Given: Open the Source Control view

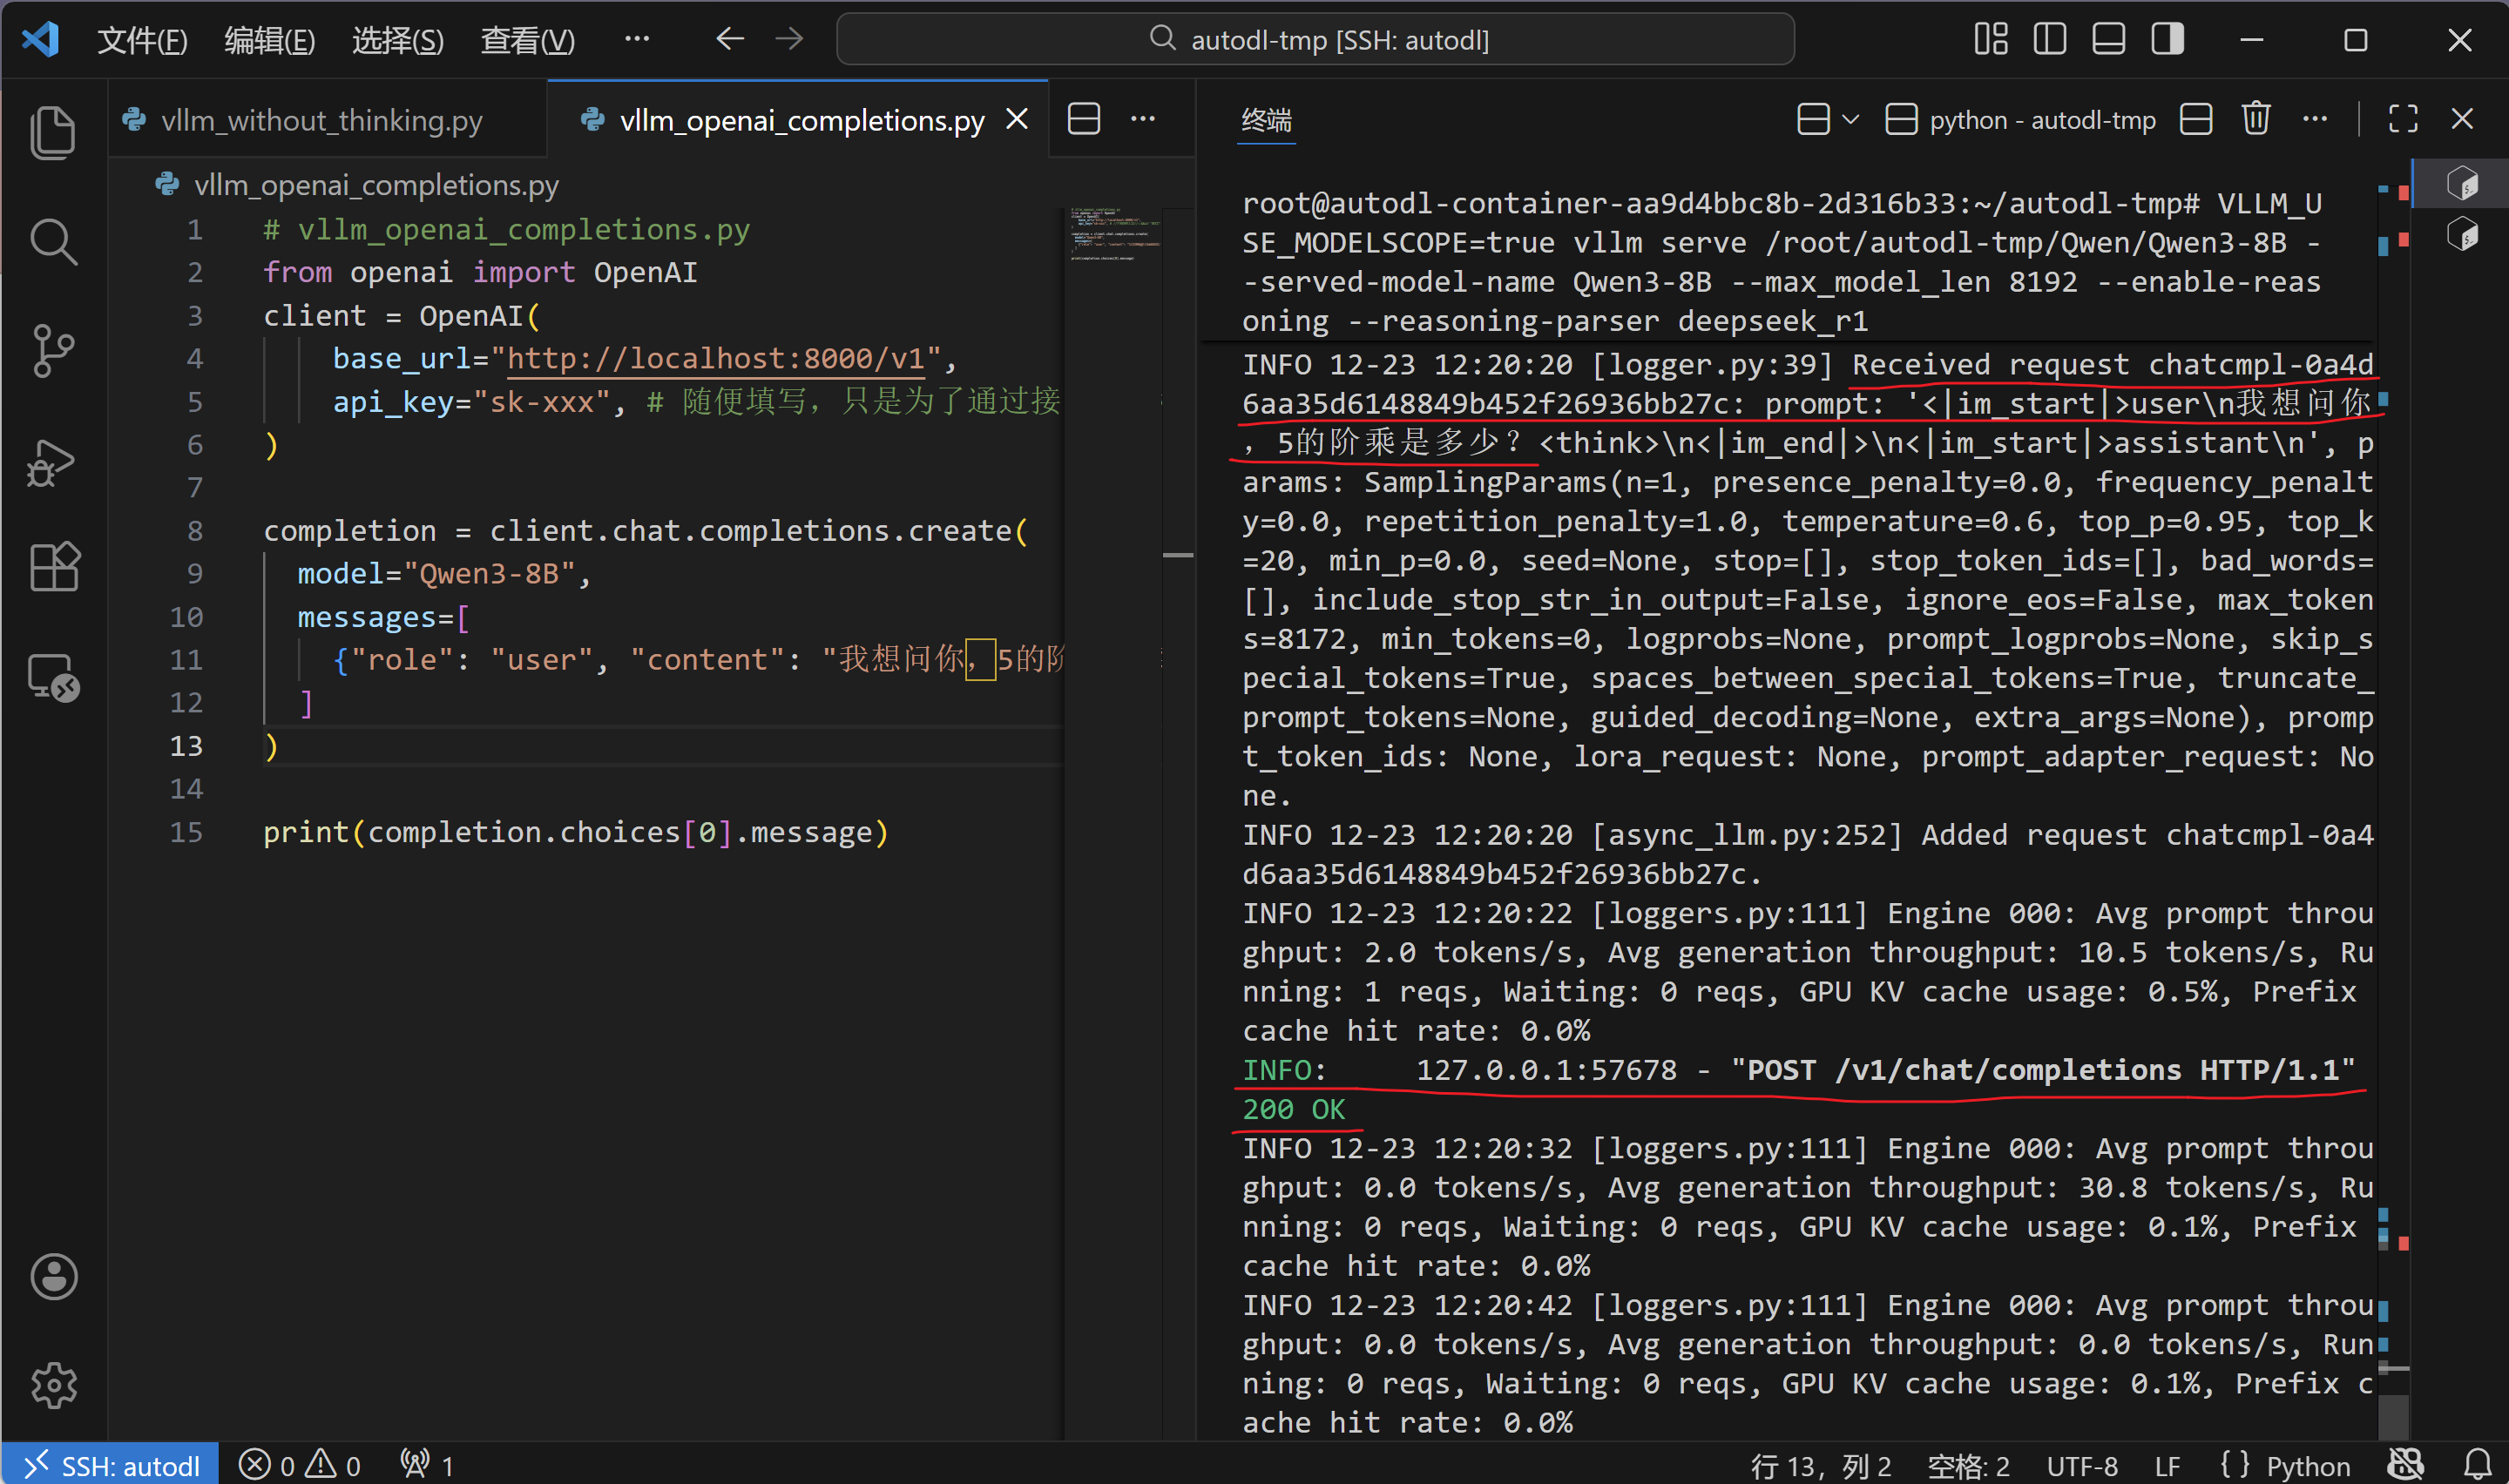Looking at the screenshot, I should pos(53,351).
